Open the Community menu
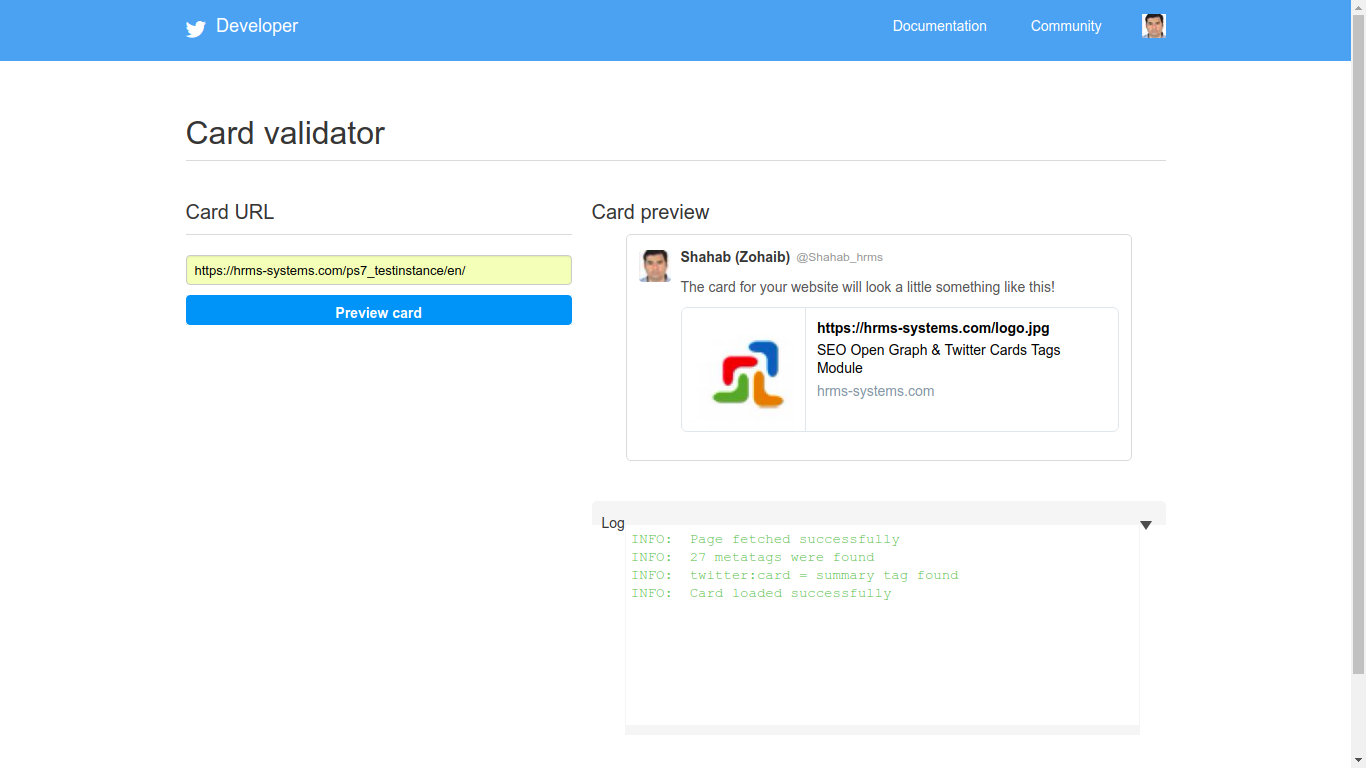The height and width of the screenshot is (768, 1366). point(1066,26)
